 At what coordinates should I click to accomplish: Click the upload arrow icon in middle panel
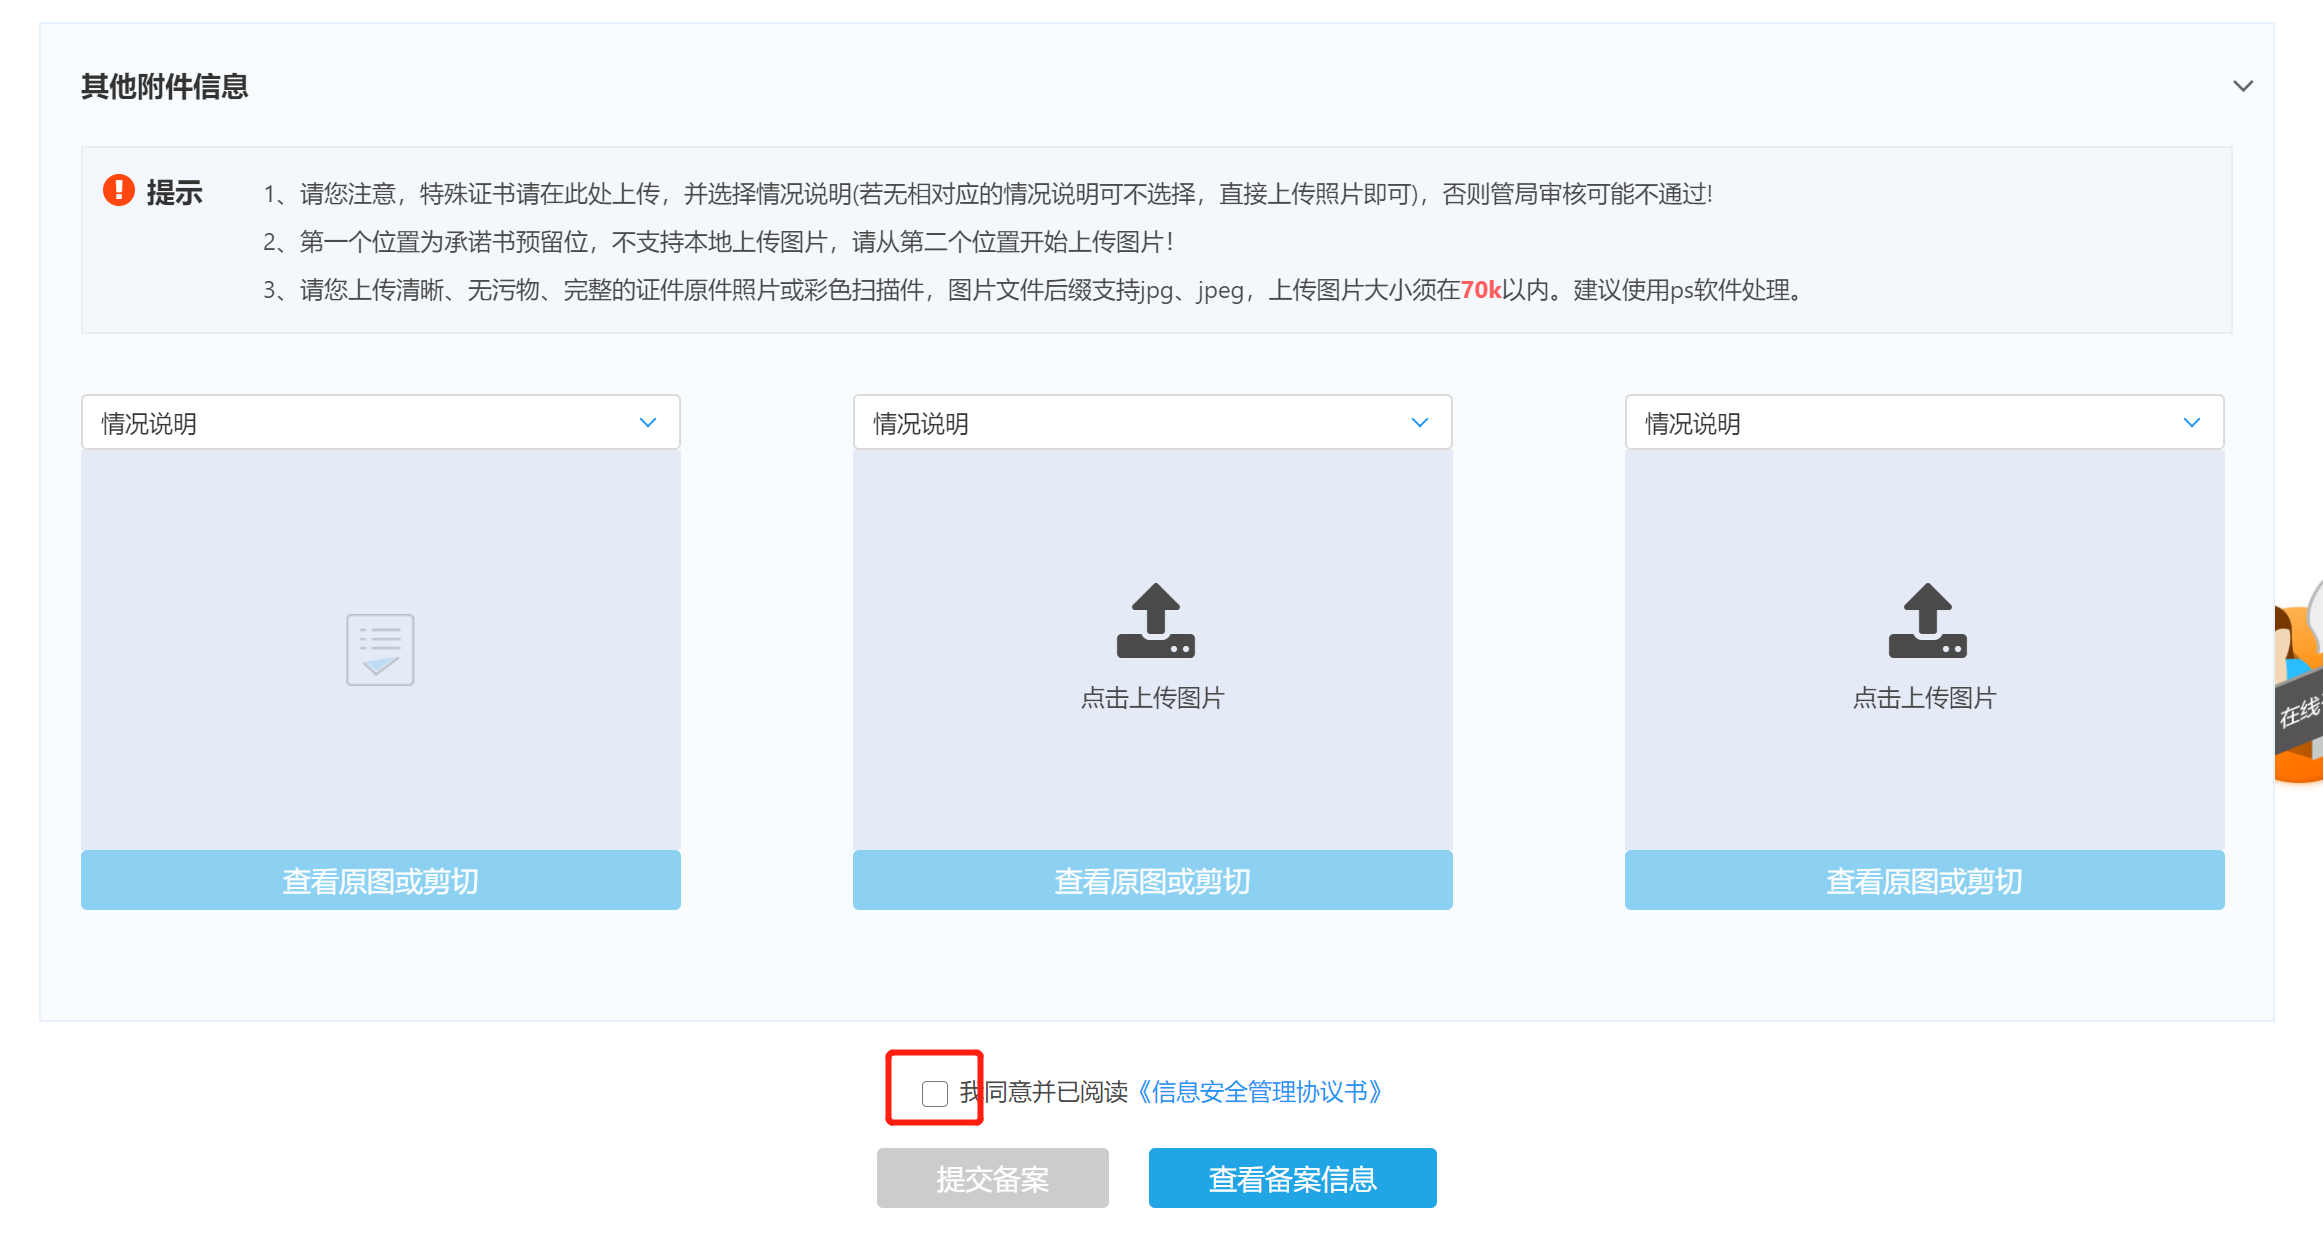tap(1155, 620)
